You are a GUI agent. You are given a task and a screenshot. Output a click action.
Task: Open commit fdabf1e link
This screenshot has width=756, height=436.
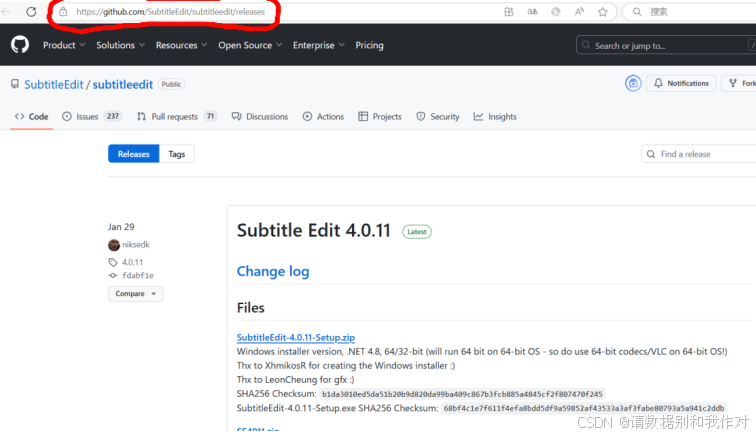click(x=138, y=275)
